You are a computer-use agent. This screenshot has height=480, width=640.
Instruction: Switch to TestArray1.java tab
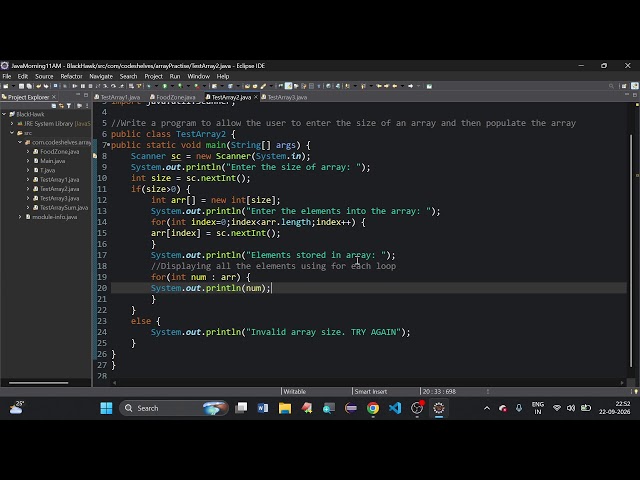(117, 97)
